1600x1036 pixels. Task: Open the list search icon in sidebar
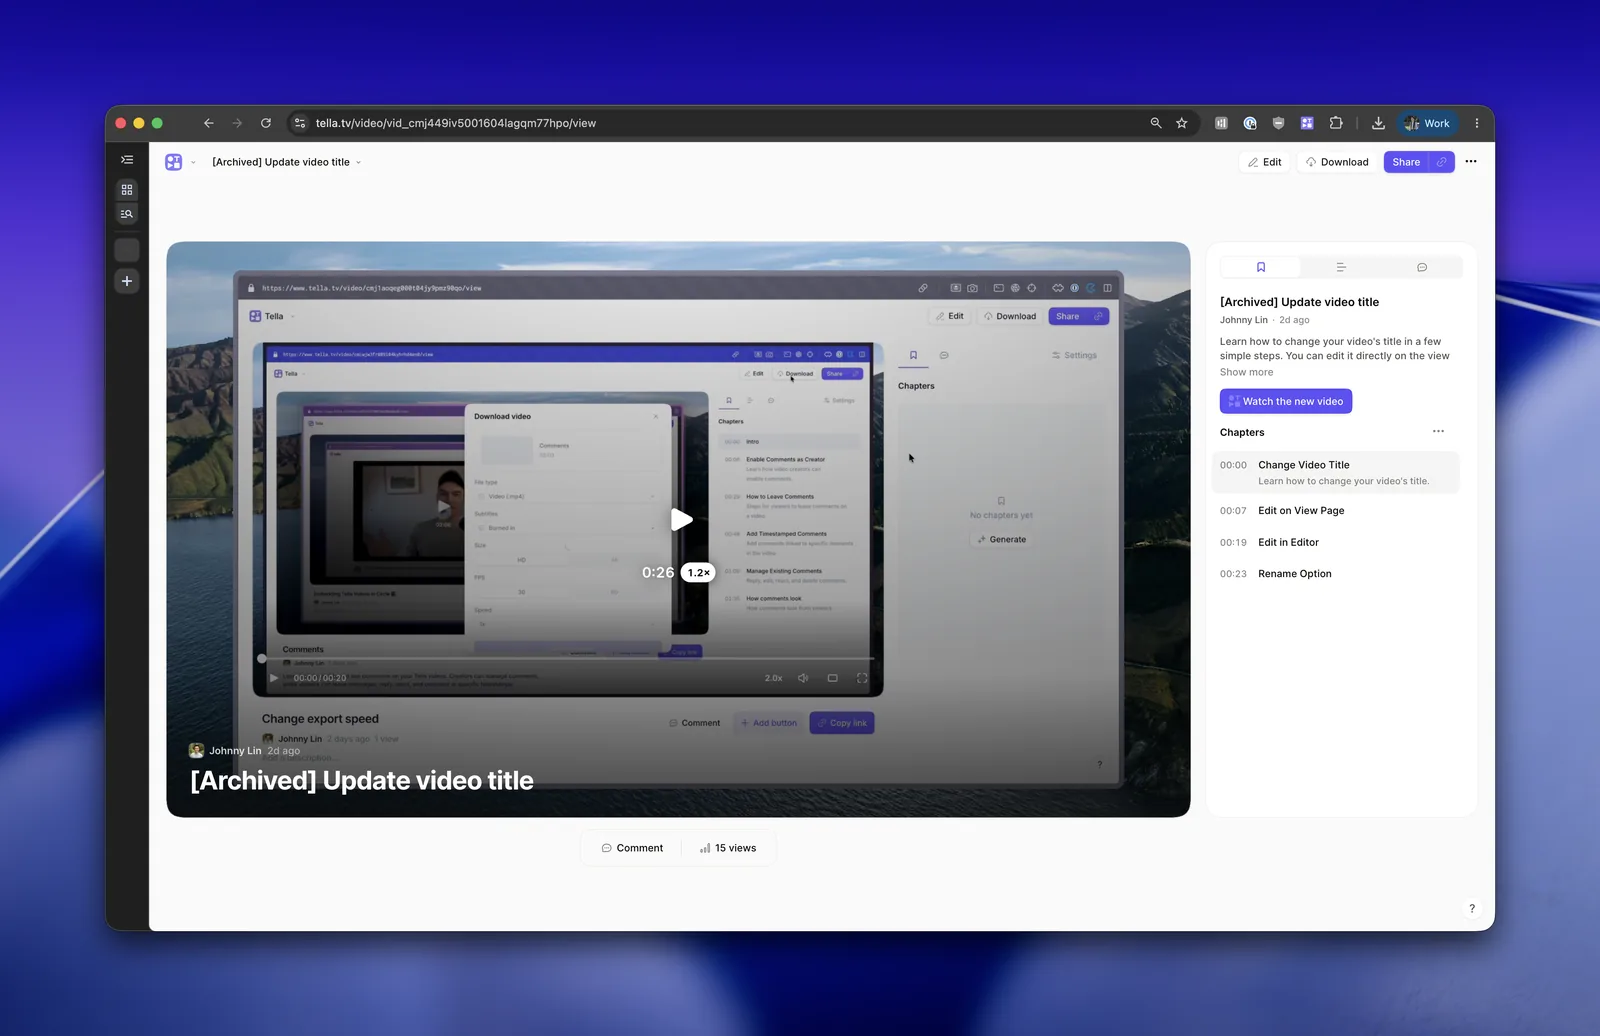[127, 214]
